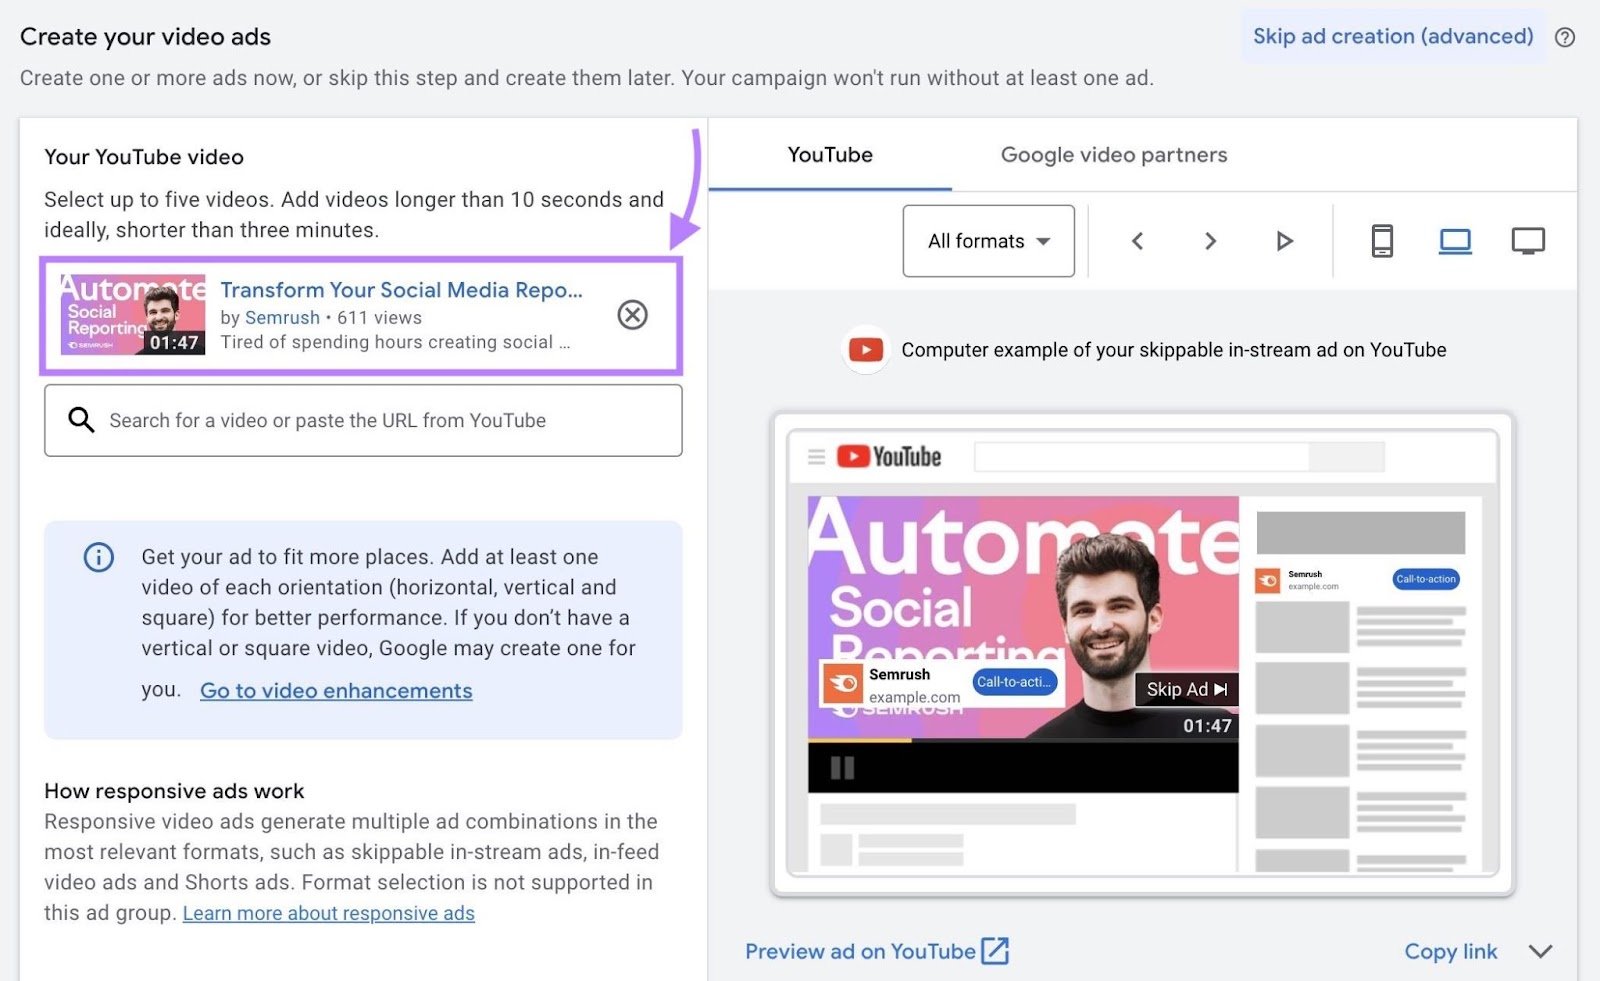This screenshot has width=1600, height=981.
Task: Select the mobile phone preview icon
Action: click(1382, 241)
